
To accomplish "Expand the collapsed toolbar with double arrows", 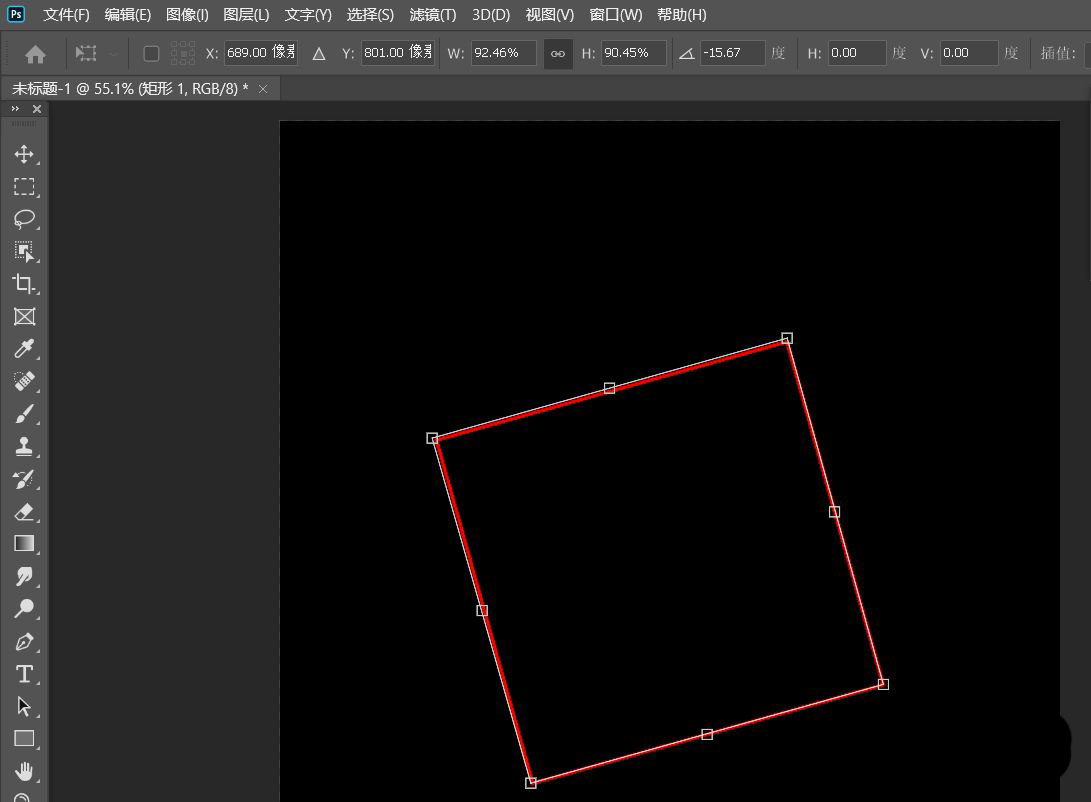I will click(x=16, y=108).
